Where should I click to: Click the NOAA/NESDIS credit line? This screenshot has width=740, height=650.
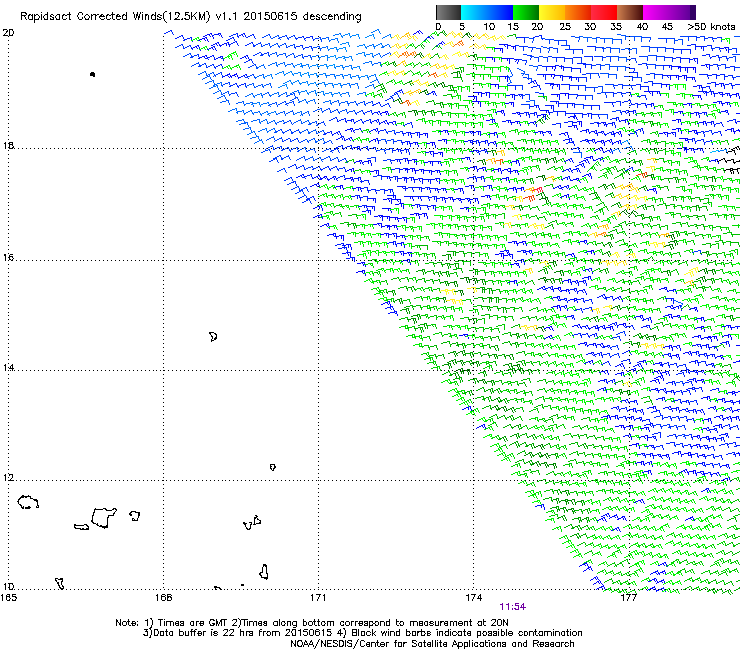pos(432,644)
